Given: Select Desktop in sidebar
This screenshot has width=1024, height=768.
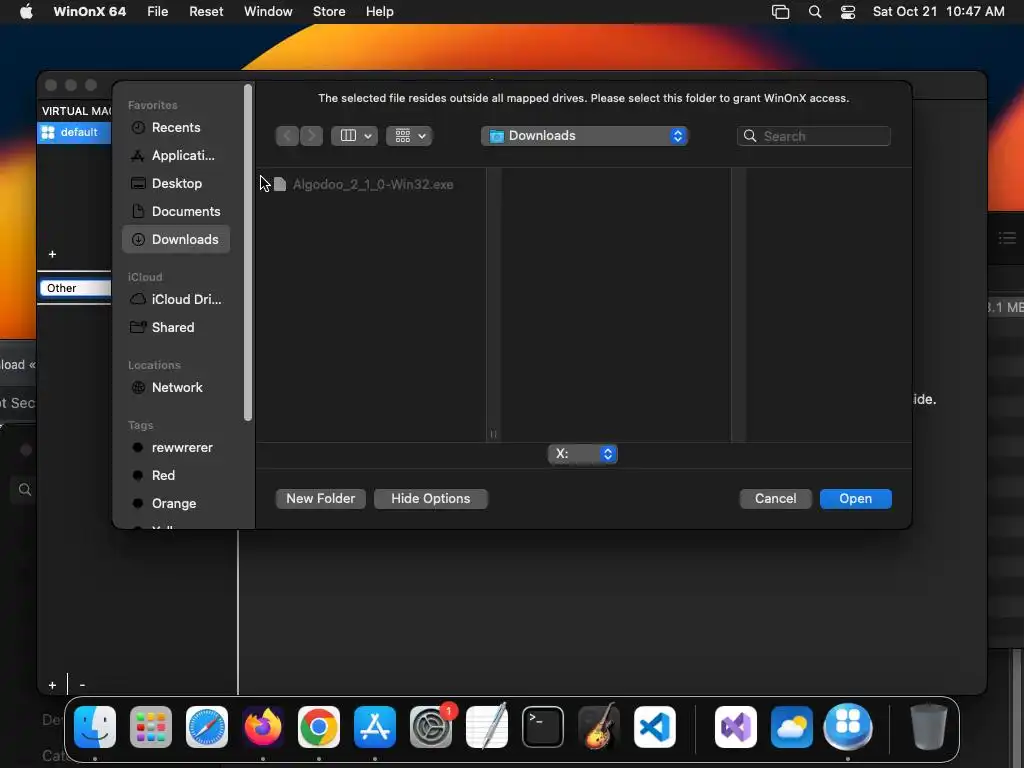Looking at the screenshot, I should 176,184.
